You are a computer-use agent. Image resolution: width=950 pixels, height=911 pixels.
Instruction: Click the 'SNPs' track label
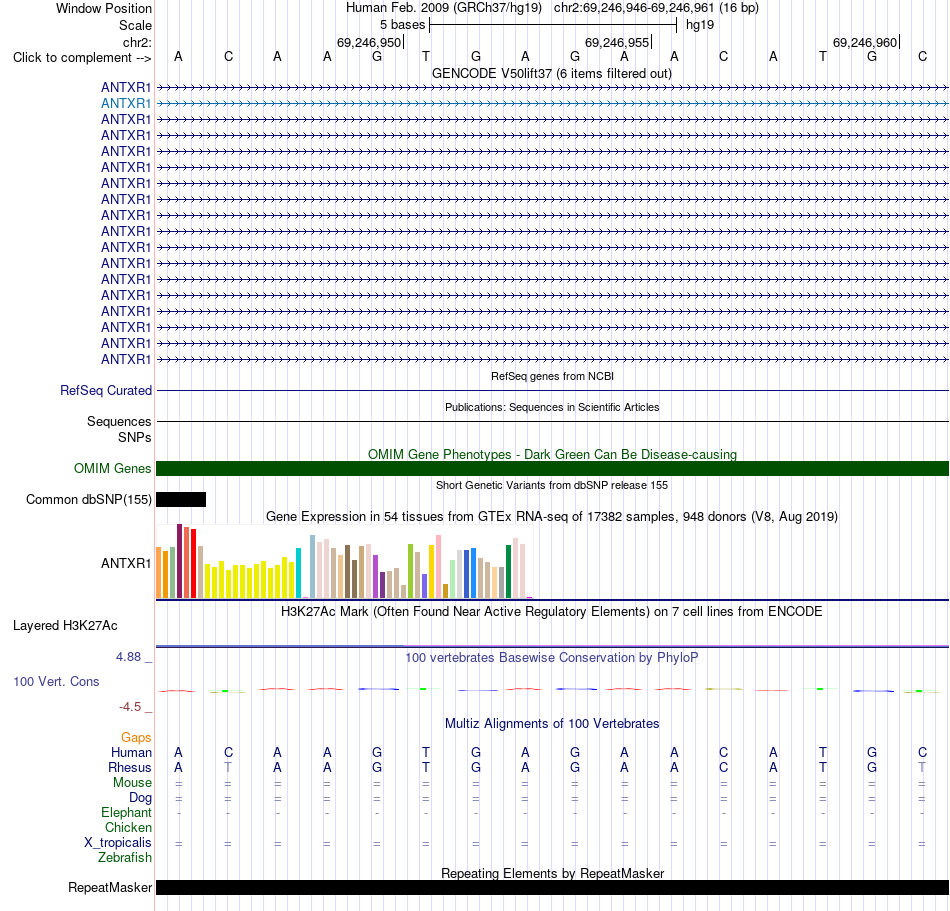click(x=135, y=437)
